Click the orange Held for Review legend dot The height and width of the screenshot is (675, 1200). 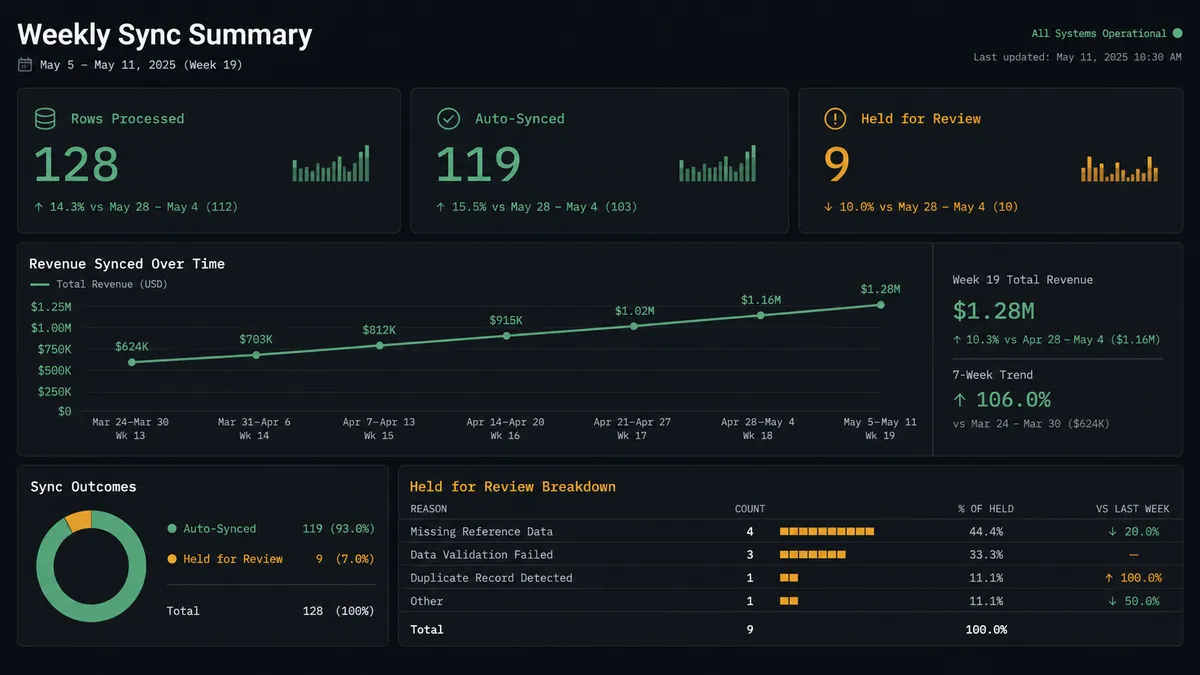172,559
